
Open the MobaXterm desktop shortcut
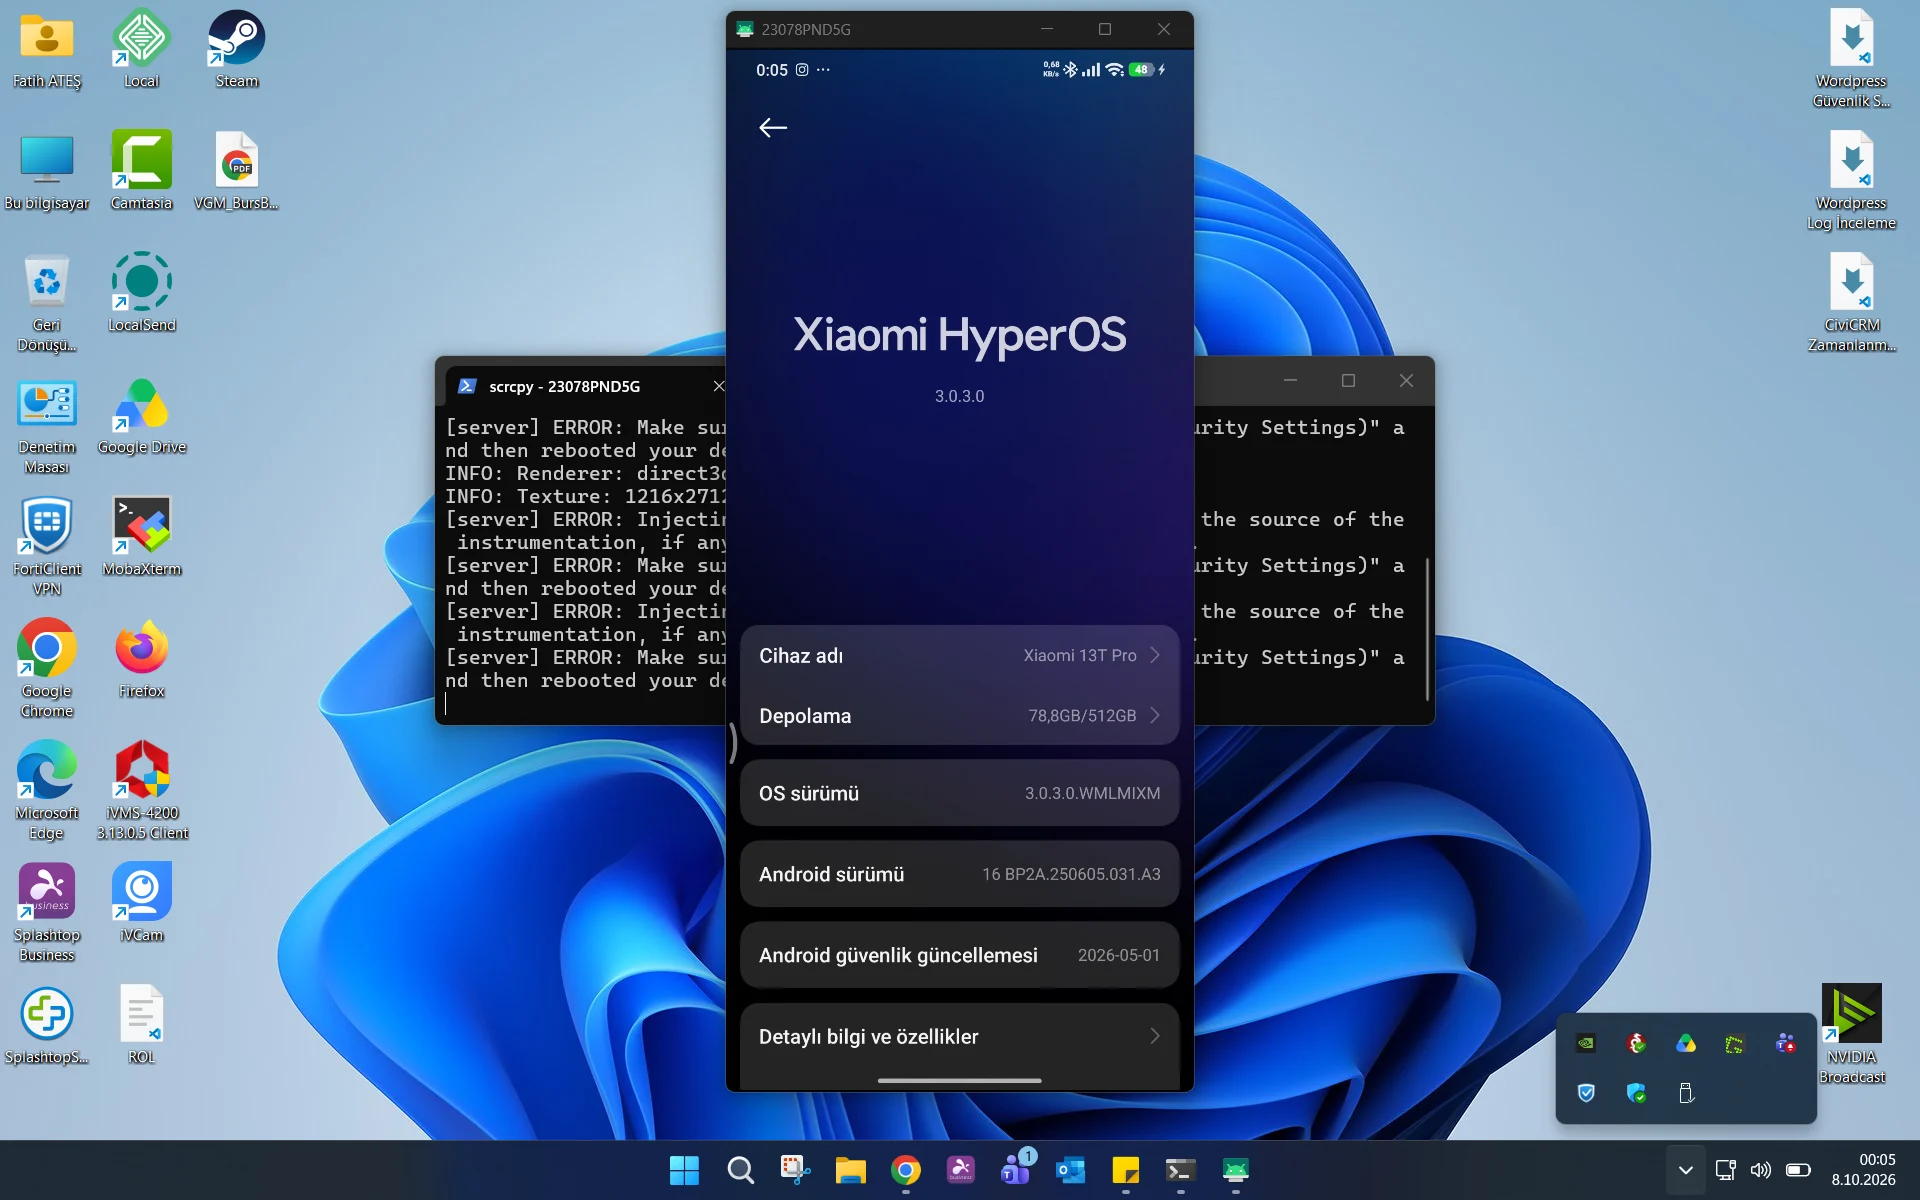[141, 536]
